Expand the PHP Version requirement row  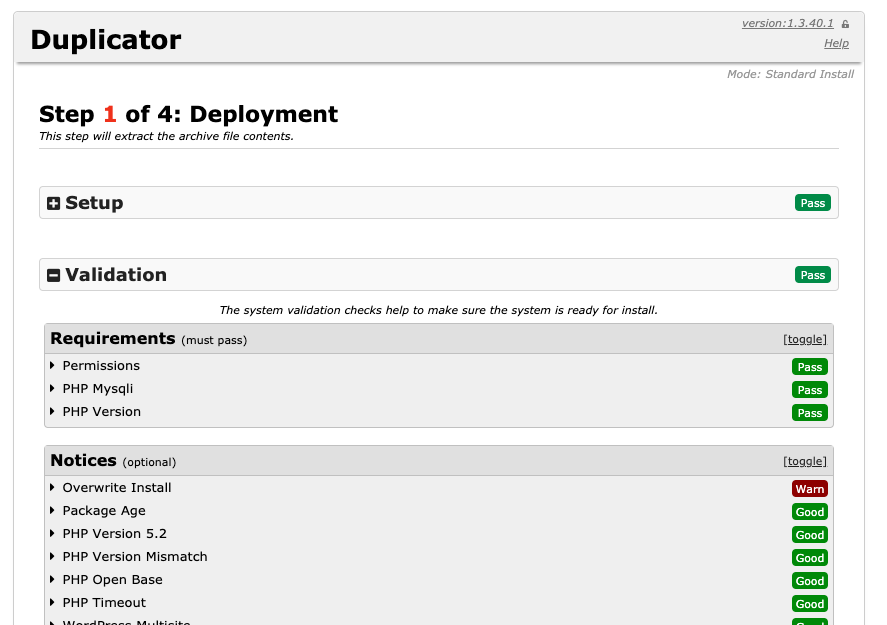click(x=101, y=412)
